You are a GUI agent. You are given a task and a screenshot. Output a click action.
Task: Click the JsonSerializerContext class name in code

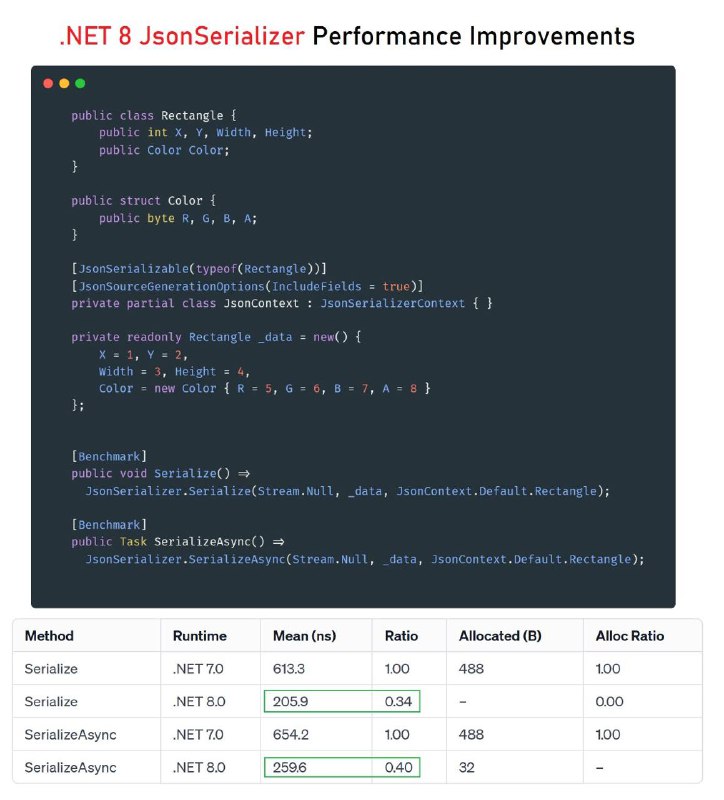click(392, 303)
